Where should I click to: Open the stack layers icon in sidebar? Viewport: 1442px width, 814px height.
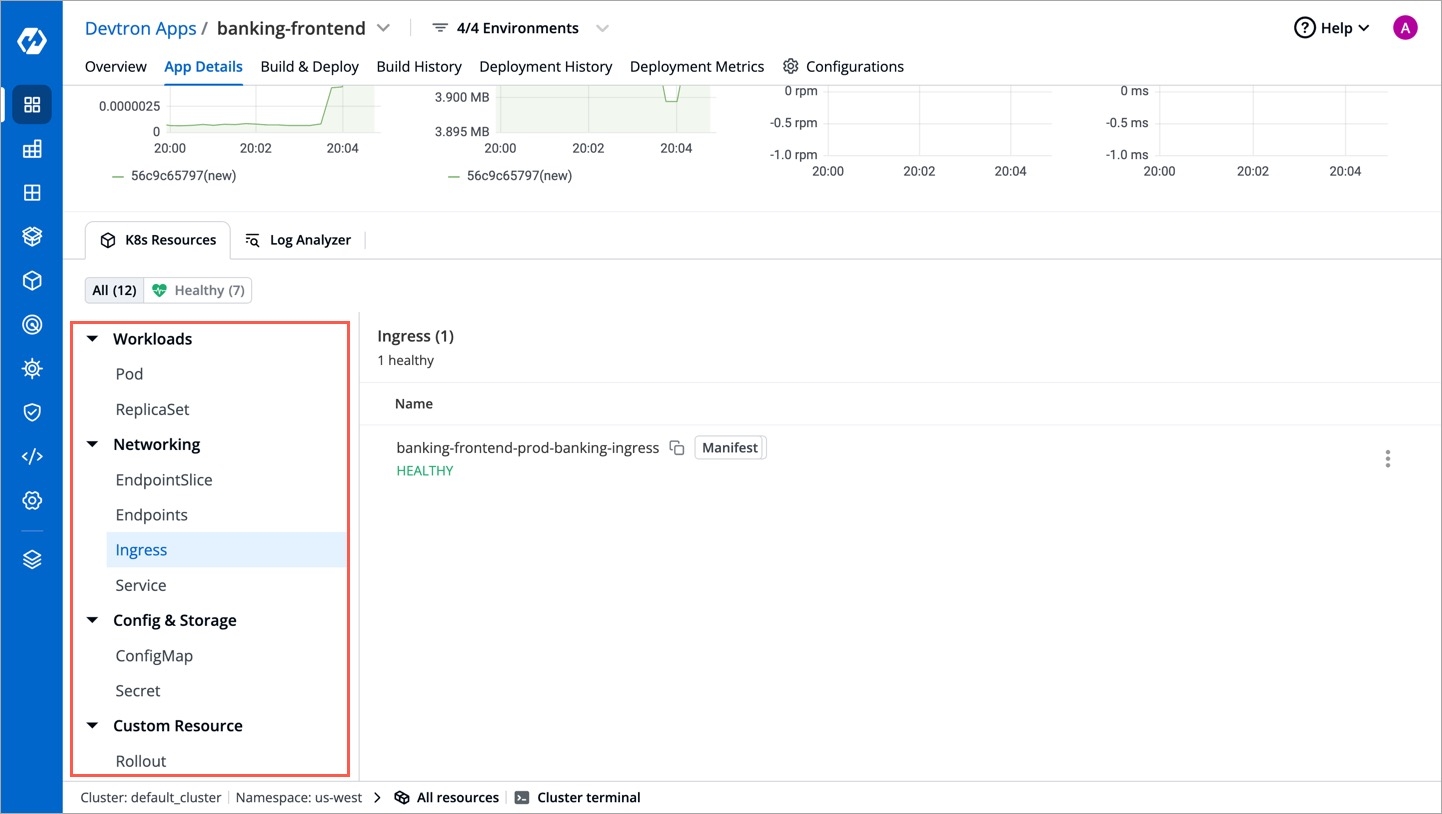(32, 560)
